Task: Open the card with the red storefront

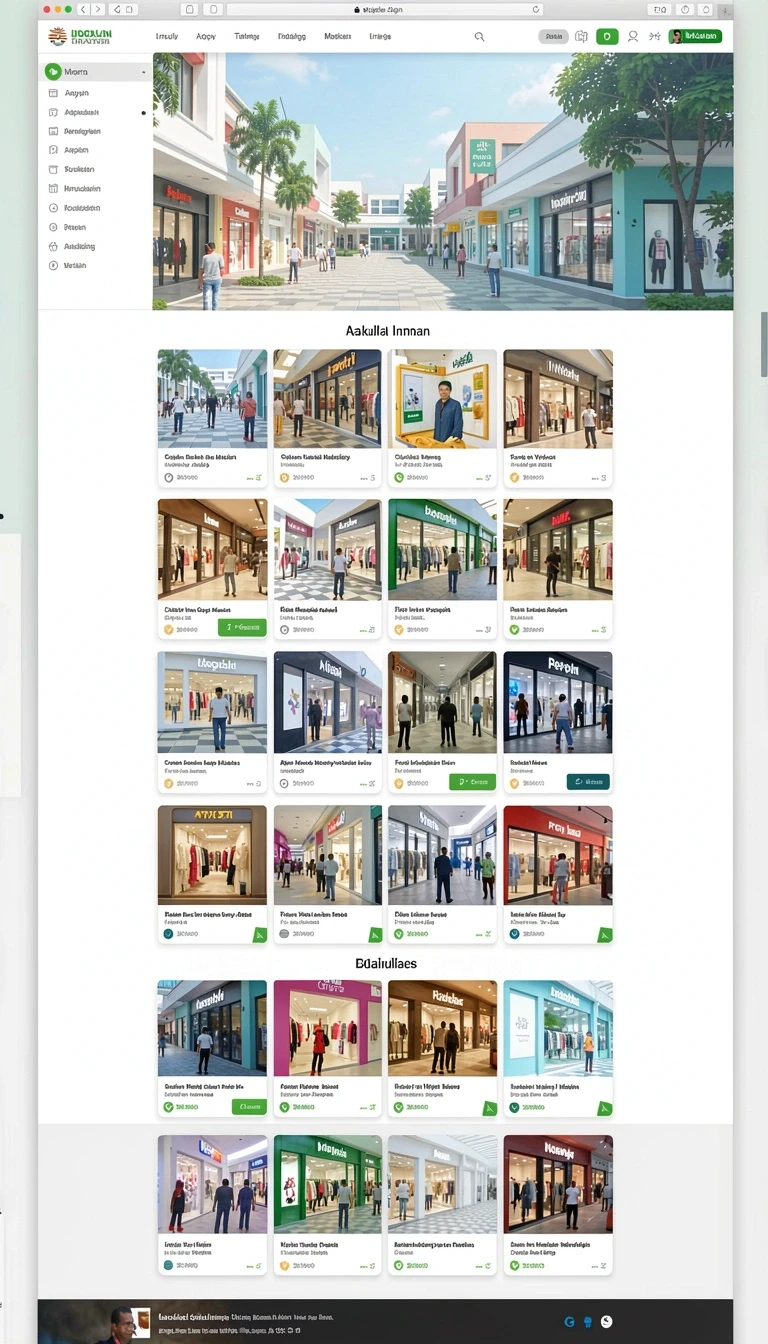Action: [558, 875]
